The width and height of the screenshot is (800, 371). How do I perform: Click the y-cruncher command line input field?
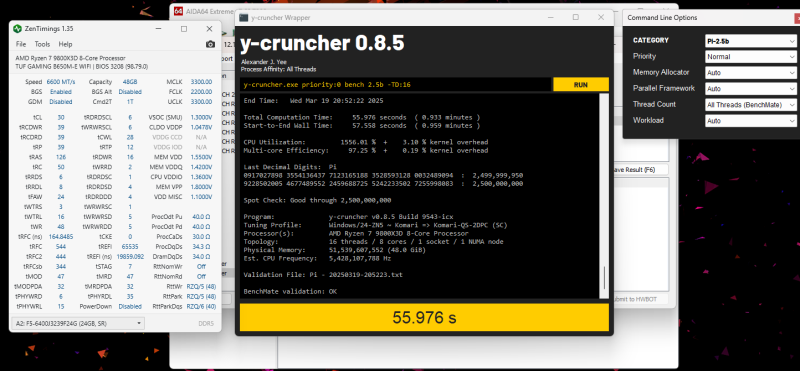(x=396, y=85)
